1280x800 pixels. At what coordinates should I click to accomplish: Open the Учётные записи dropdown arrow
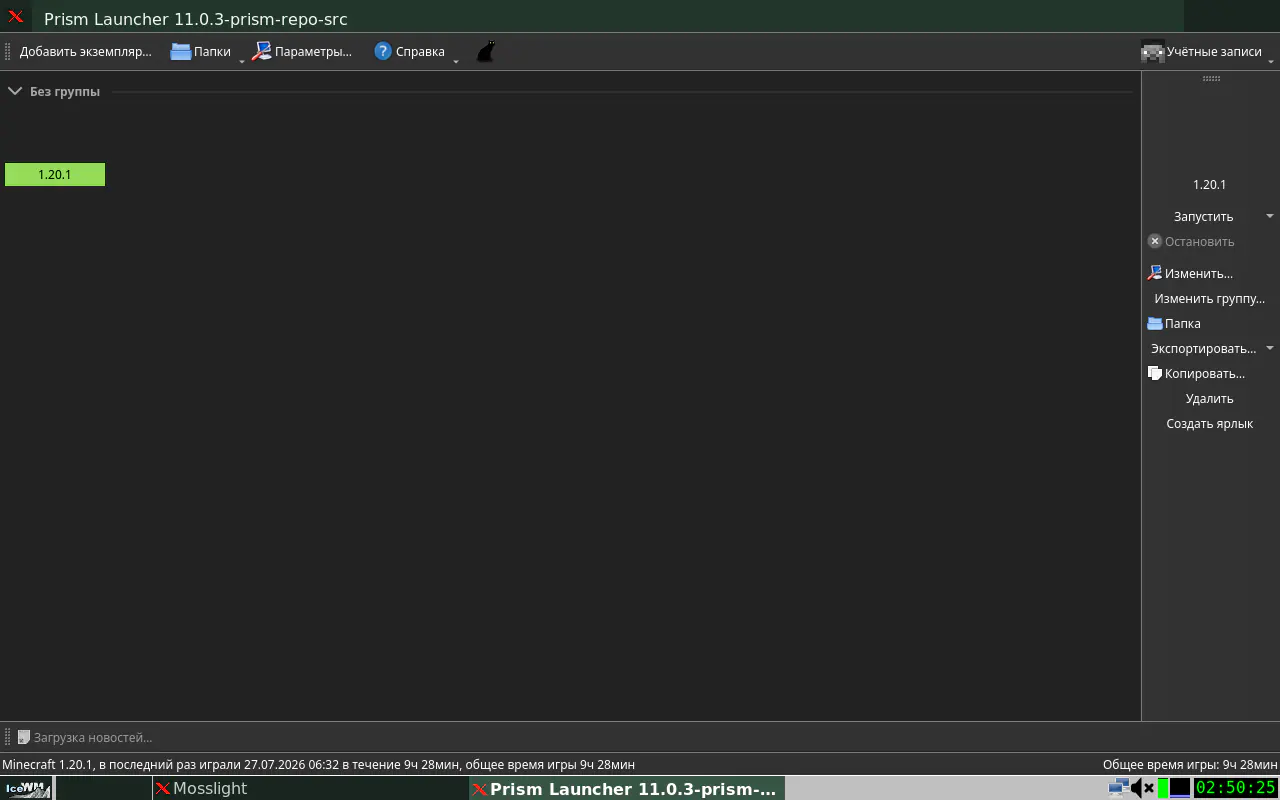(x=1271, y=61)
